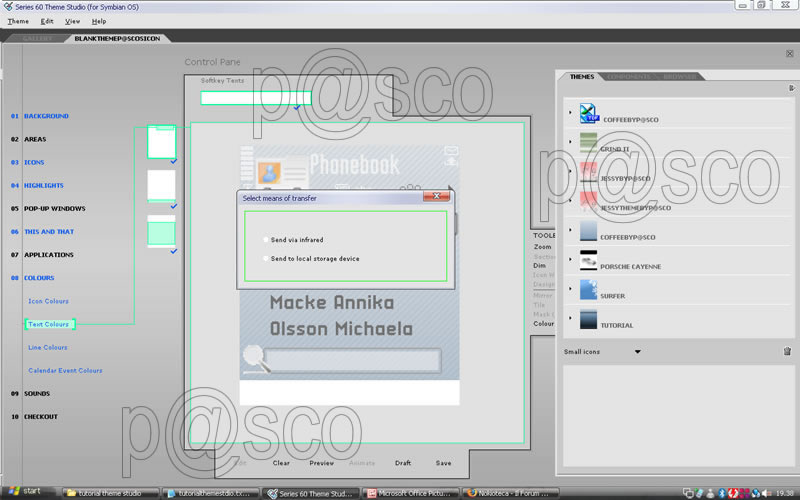Screen dimensions: 800x500
Task: Select the Zoom tool in Toolbox
Action: click(542, 247)
